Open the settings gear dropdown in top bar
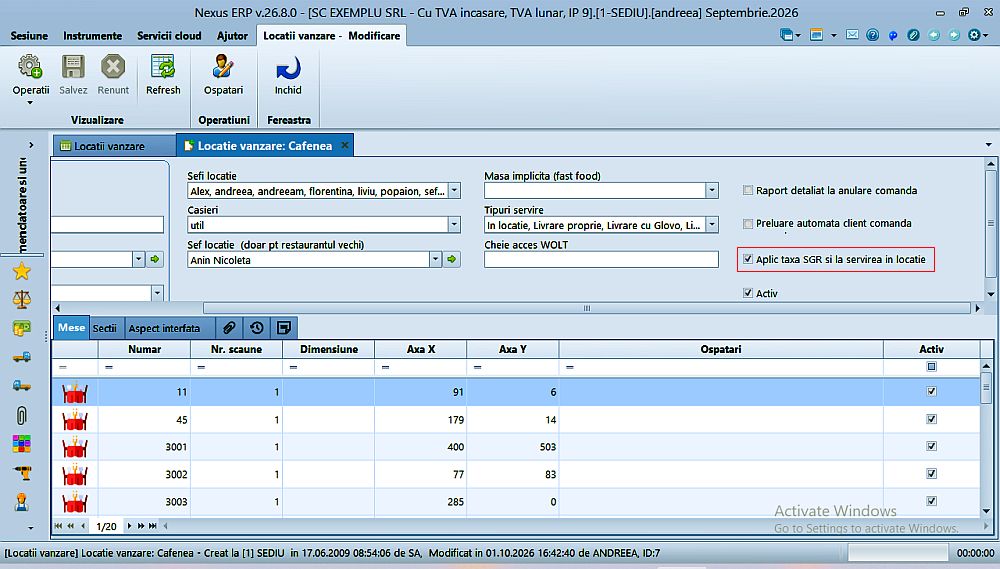This screenshot has width=1000, height=569. click(978, 35)
